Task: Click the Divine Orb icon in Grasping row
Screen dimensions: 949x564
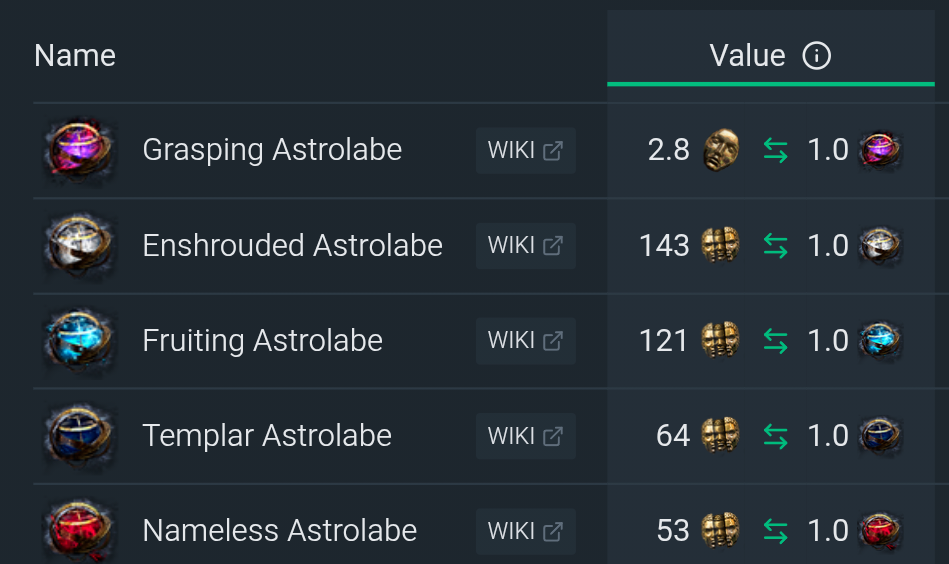Action: point(720,150)
